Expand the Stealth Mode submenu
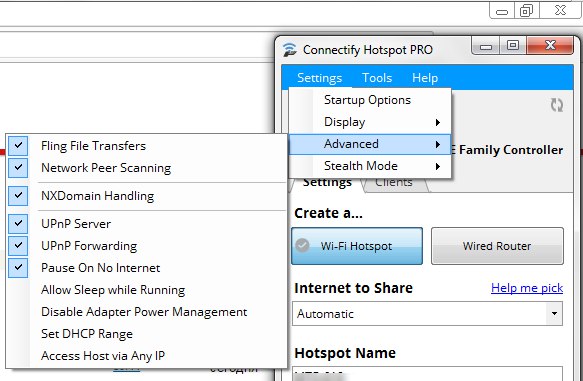The width and height of the screenshot is (583, 381). point(370,166)
